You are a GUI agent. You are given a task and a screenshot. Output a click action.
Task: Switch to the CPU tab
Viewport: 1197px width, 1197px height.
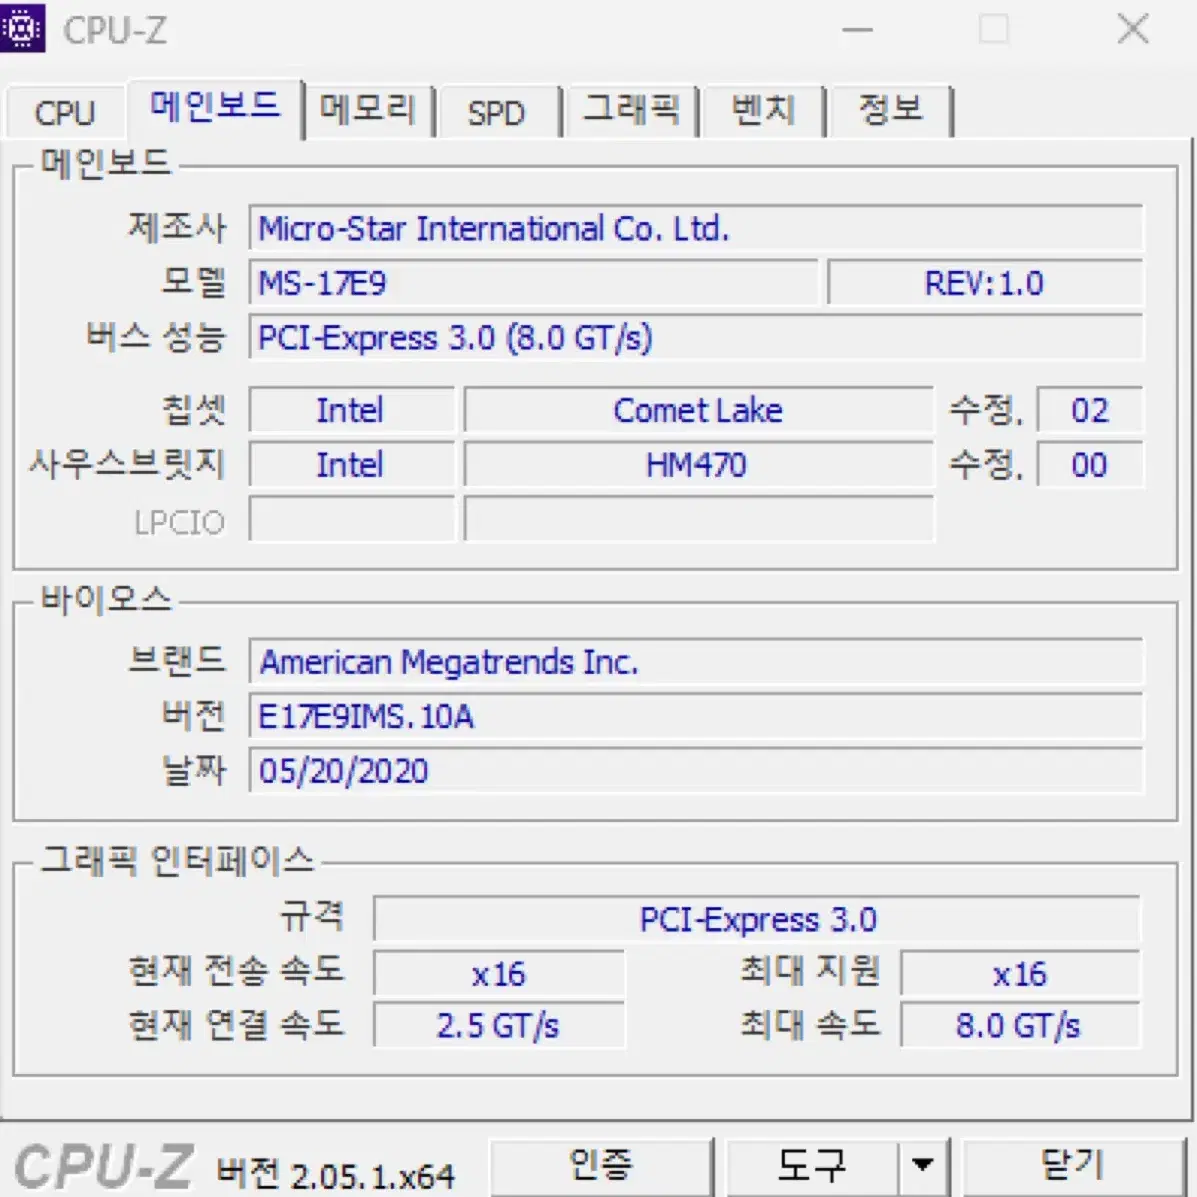(65, 113)
